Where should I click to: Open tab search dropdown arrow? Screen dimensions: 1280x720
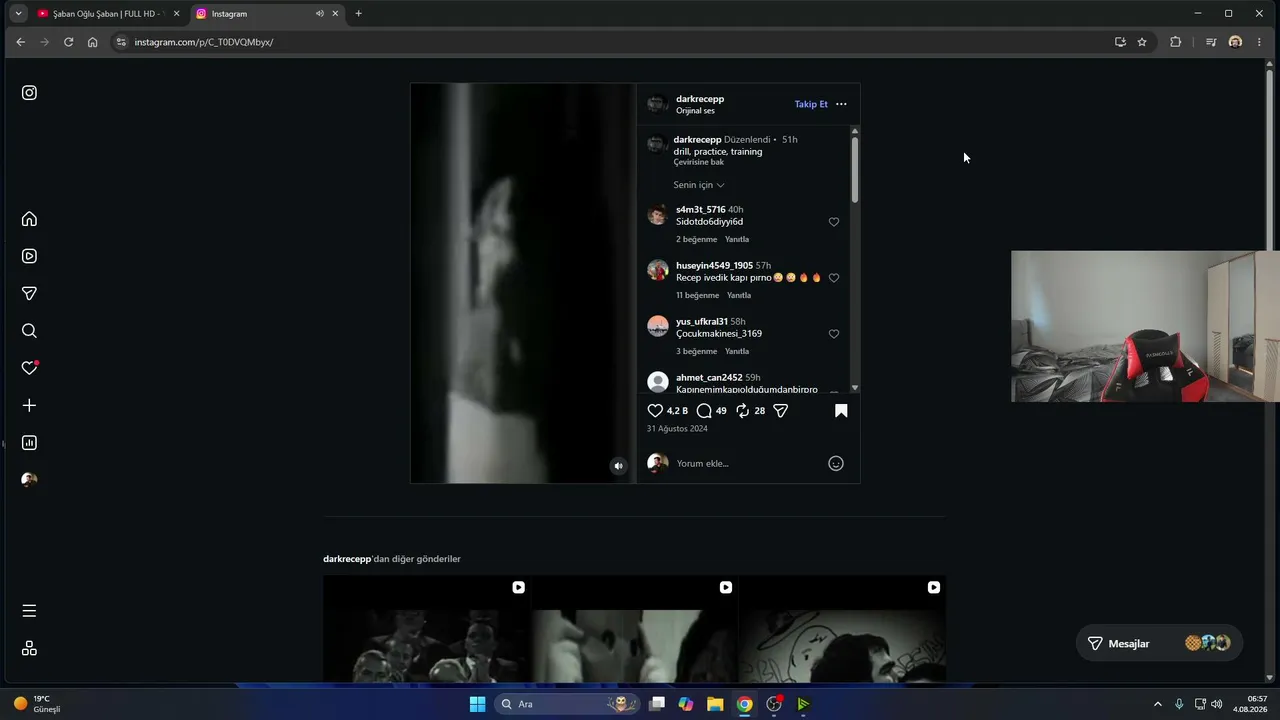(18, 14)
